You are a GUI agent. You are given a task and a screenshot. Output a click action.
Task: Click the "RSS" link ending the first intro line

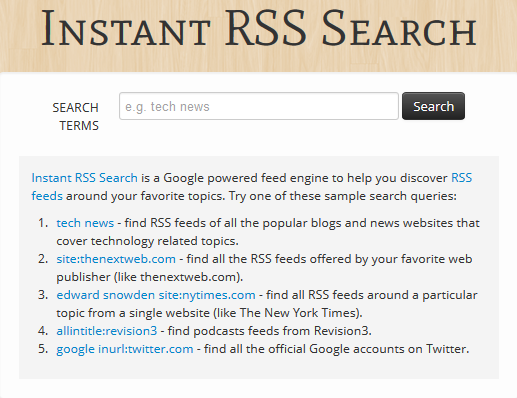(x=462, y=178)
